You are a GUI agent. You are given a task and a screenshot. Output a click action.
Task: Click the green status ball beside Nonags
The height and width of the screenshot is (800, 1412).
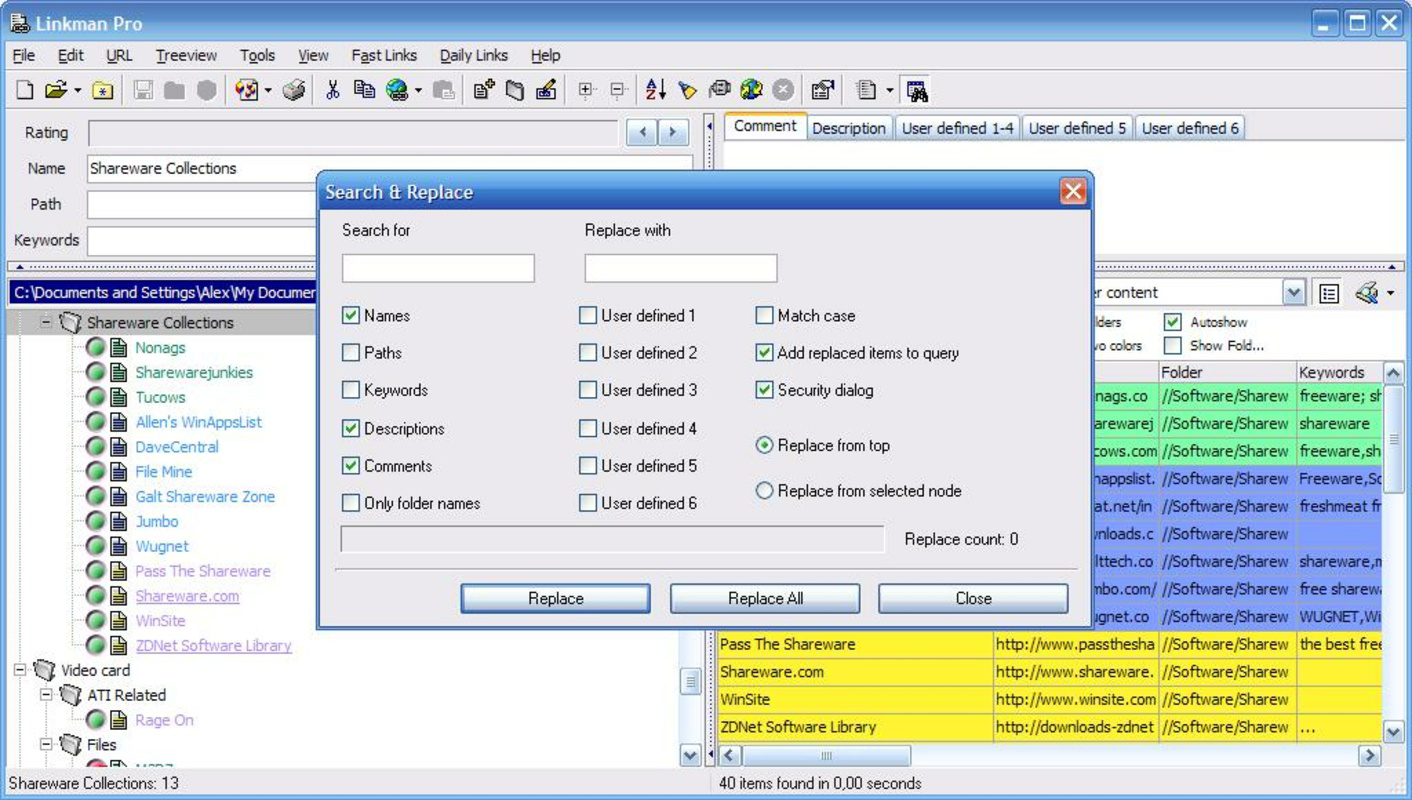95,347
